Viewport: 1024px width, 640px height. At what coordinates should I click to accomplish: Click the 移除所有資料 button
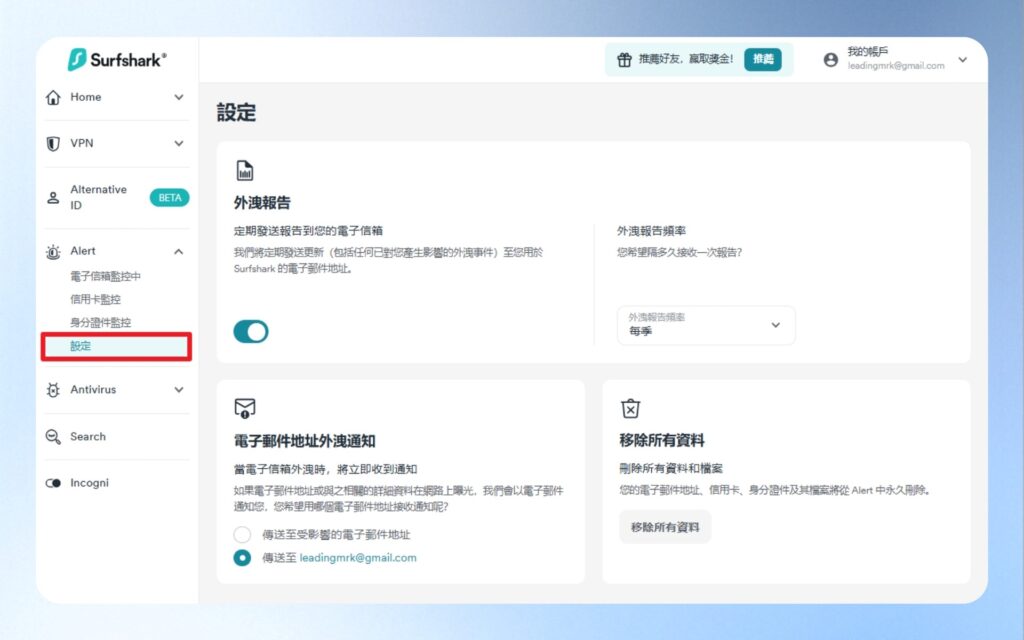[x=665, y=527]
